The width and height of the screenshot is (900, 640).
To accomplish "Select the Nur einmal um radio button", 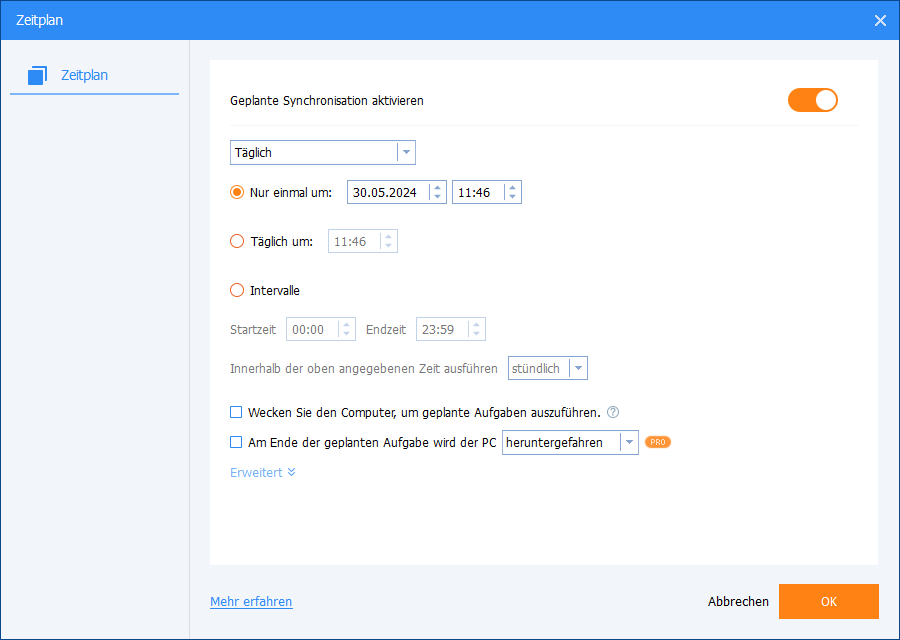I will (237, 192).
